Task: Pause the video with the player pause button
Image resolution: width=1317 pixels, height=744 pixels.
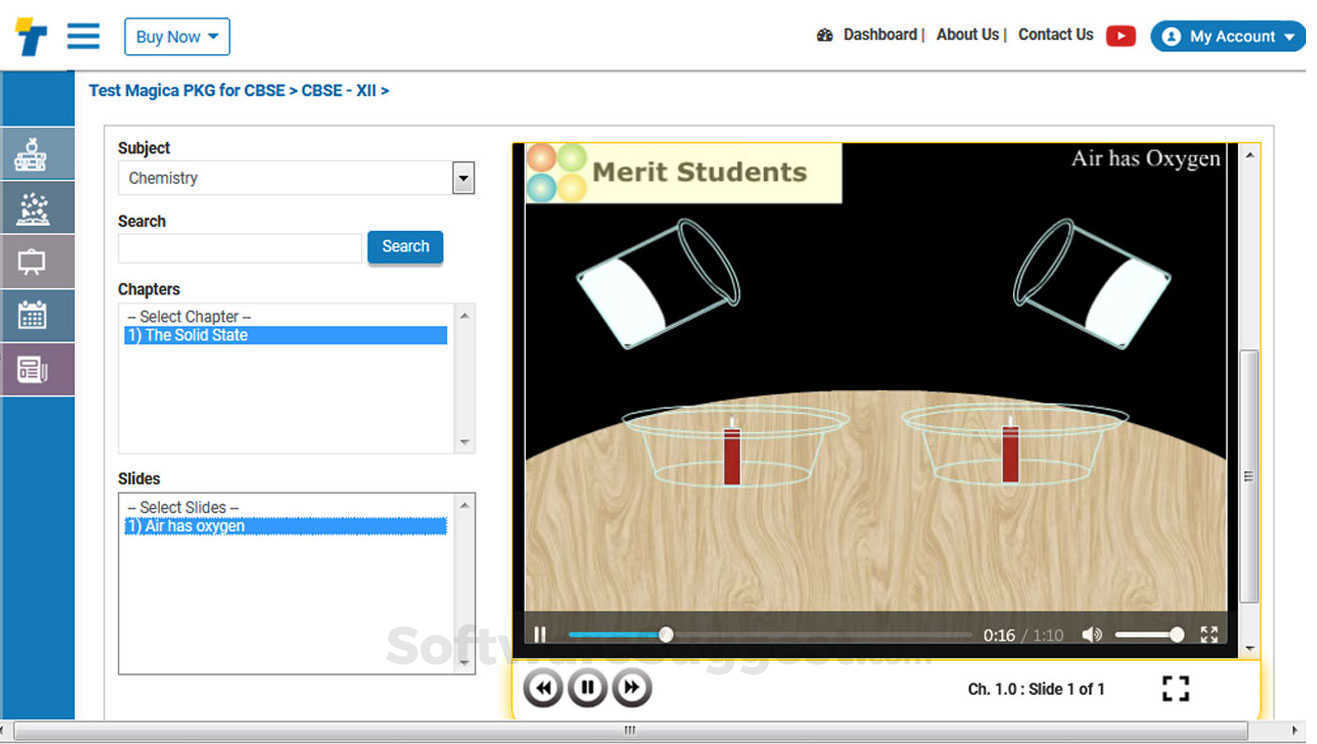Action: (x=540, y=634)
